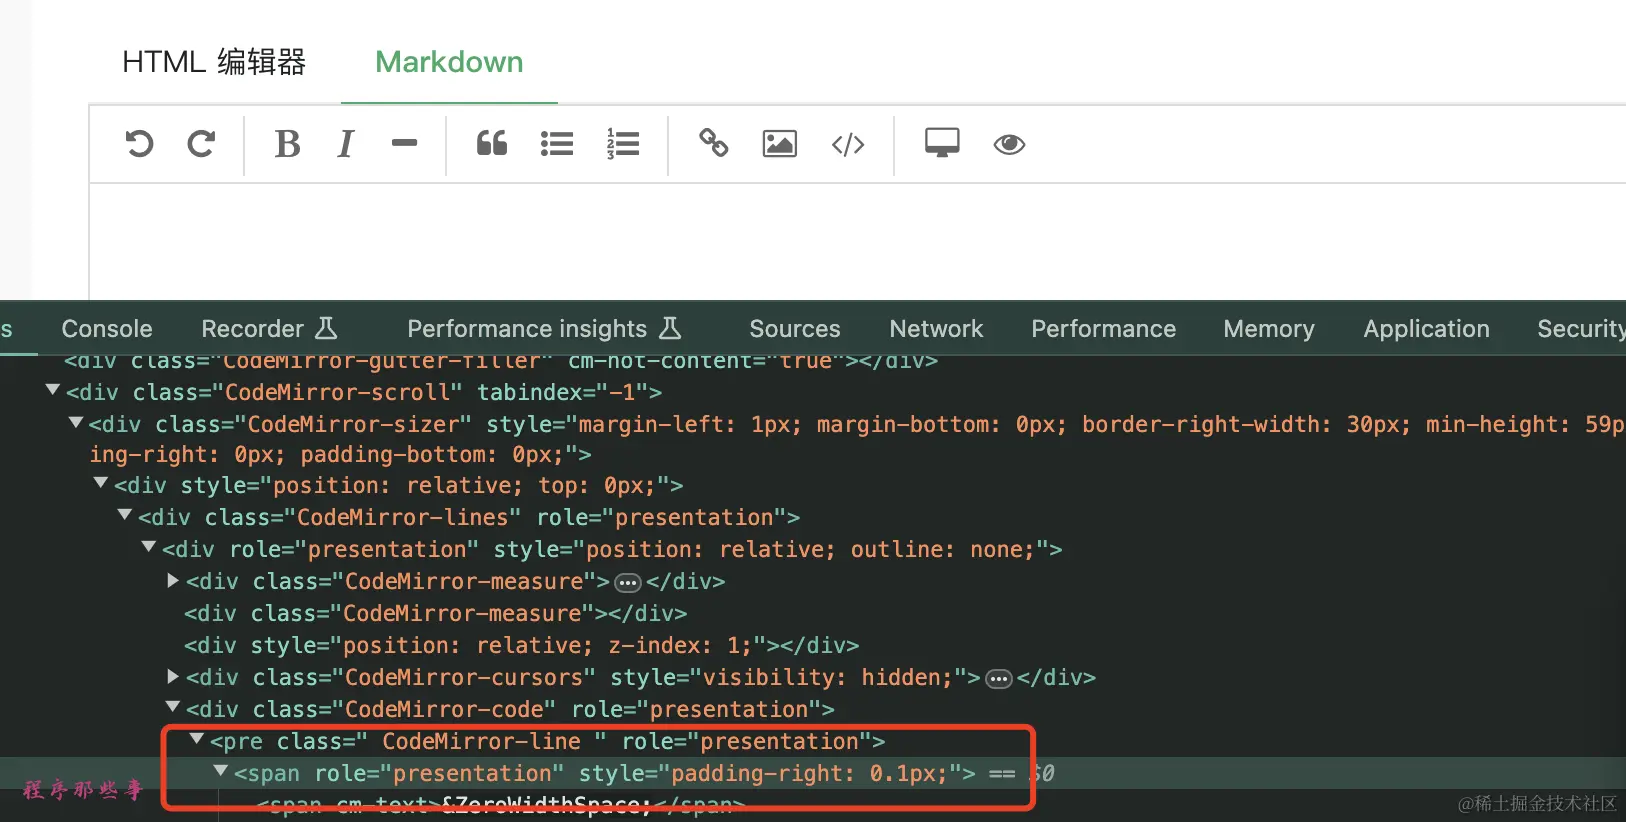The height and width of the screenshot is (822, 1626).
Task: Toggle italic formatting
Action: 346,144
